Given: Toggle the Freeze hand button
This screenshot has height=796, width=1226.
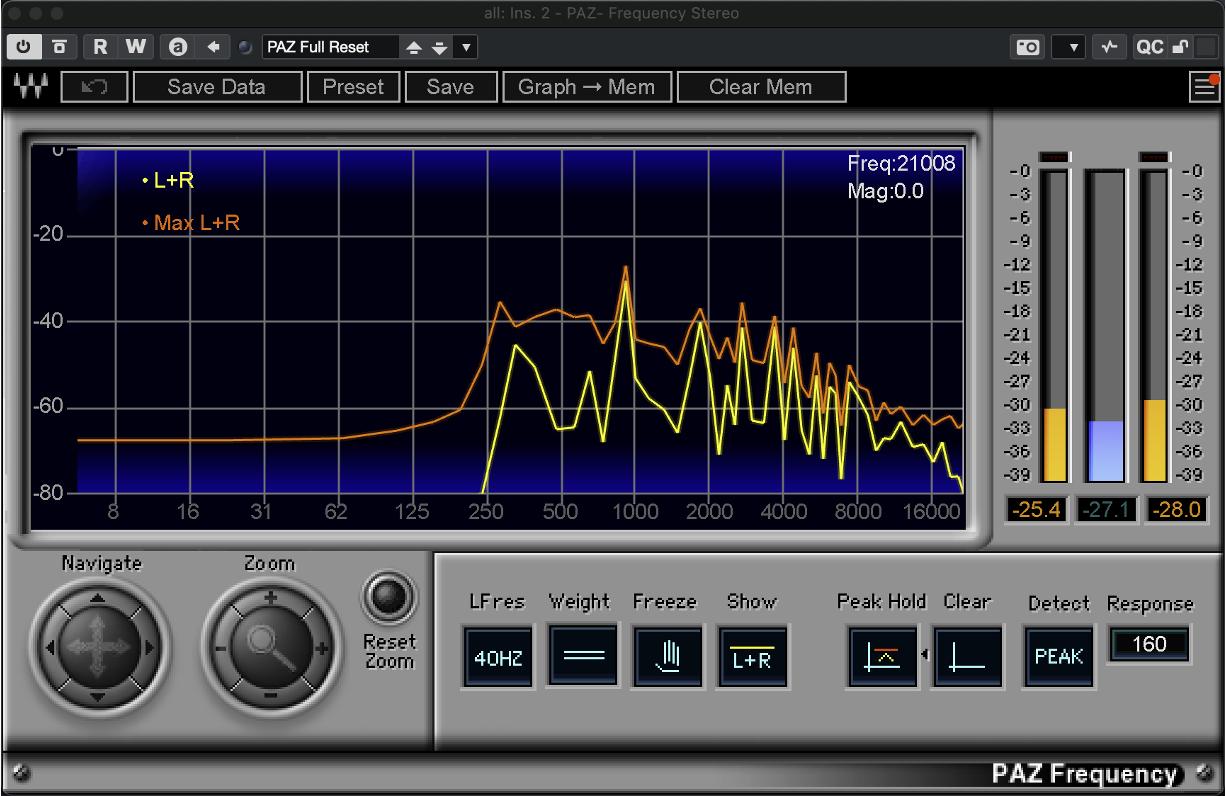Looking at the screenshot, I should point(667,657).
